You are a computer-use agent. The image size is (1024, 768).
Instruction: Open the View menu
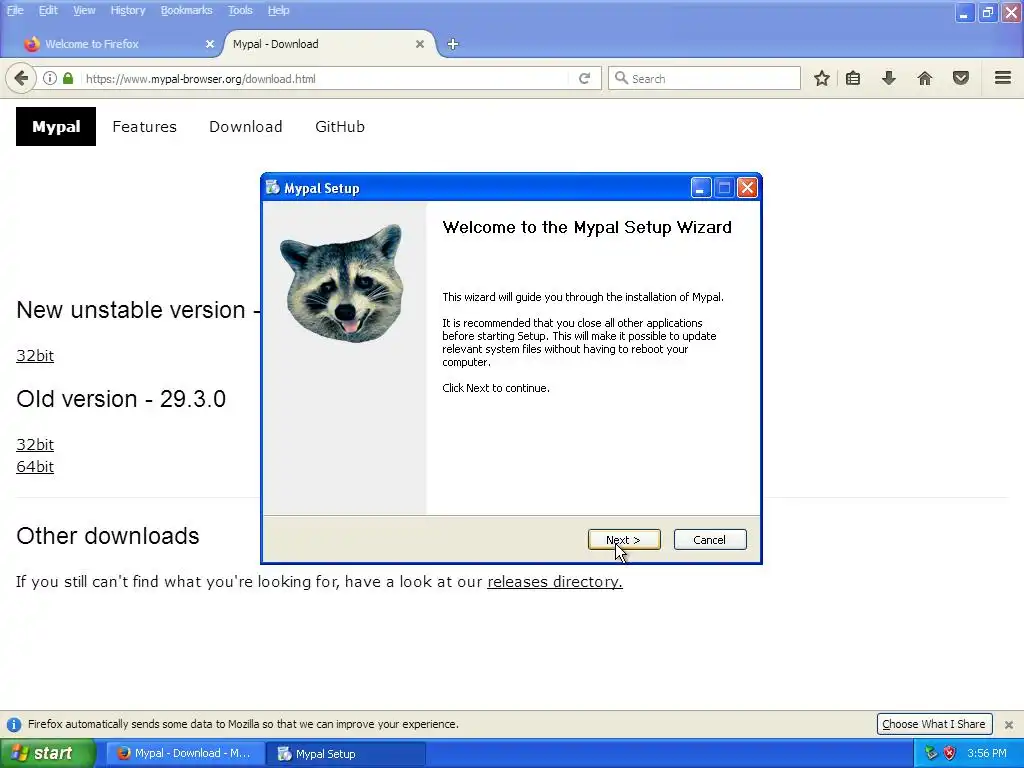pyautogui.click(x=84, y=10)
